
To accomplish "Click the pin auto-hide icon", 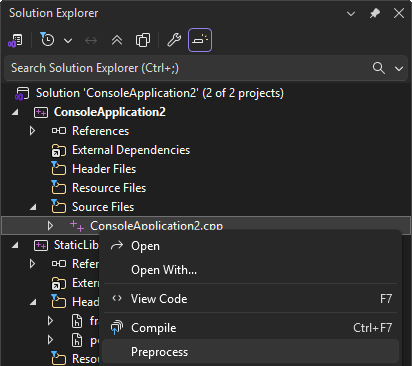I will (x=375, y=14).
